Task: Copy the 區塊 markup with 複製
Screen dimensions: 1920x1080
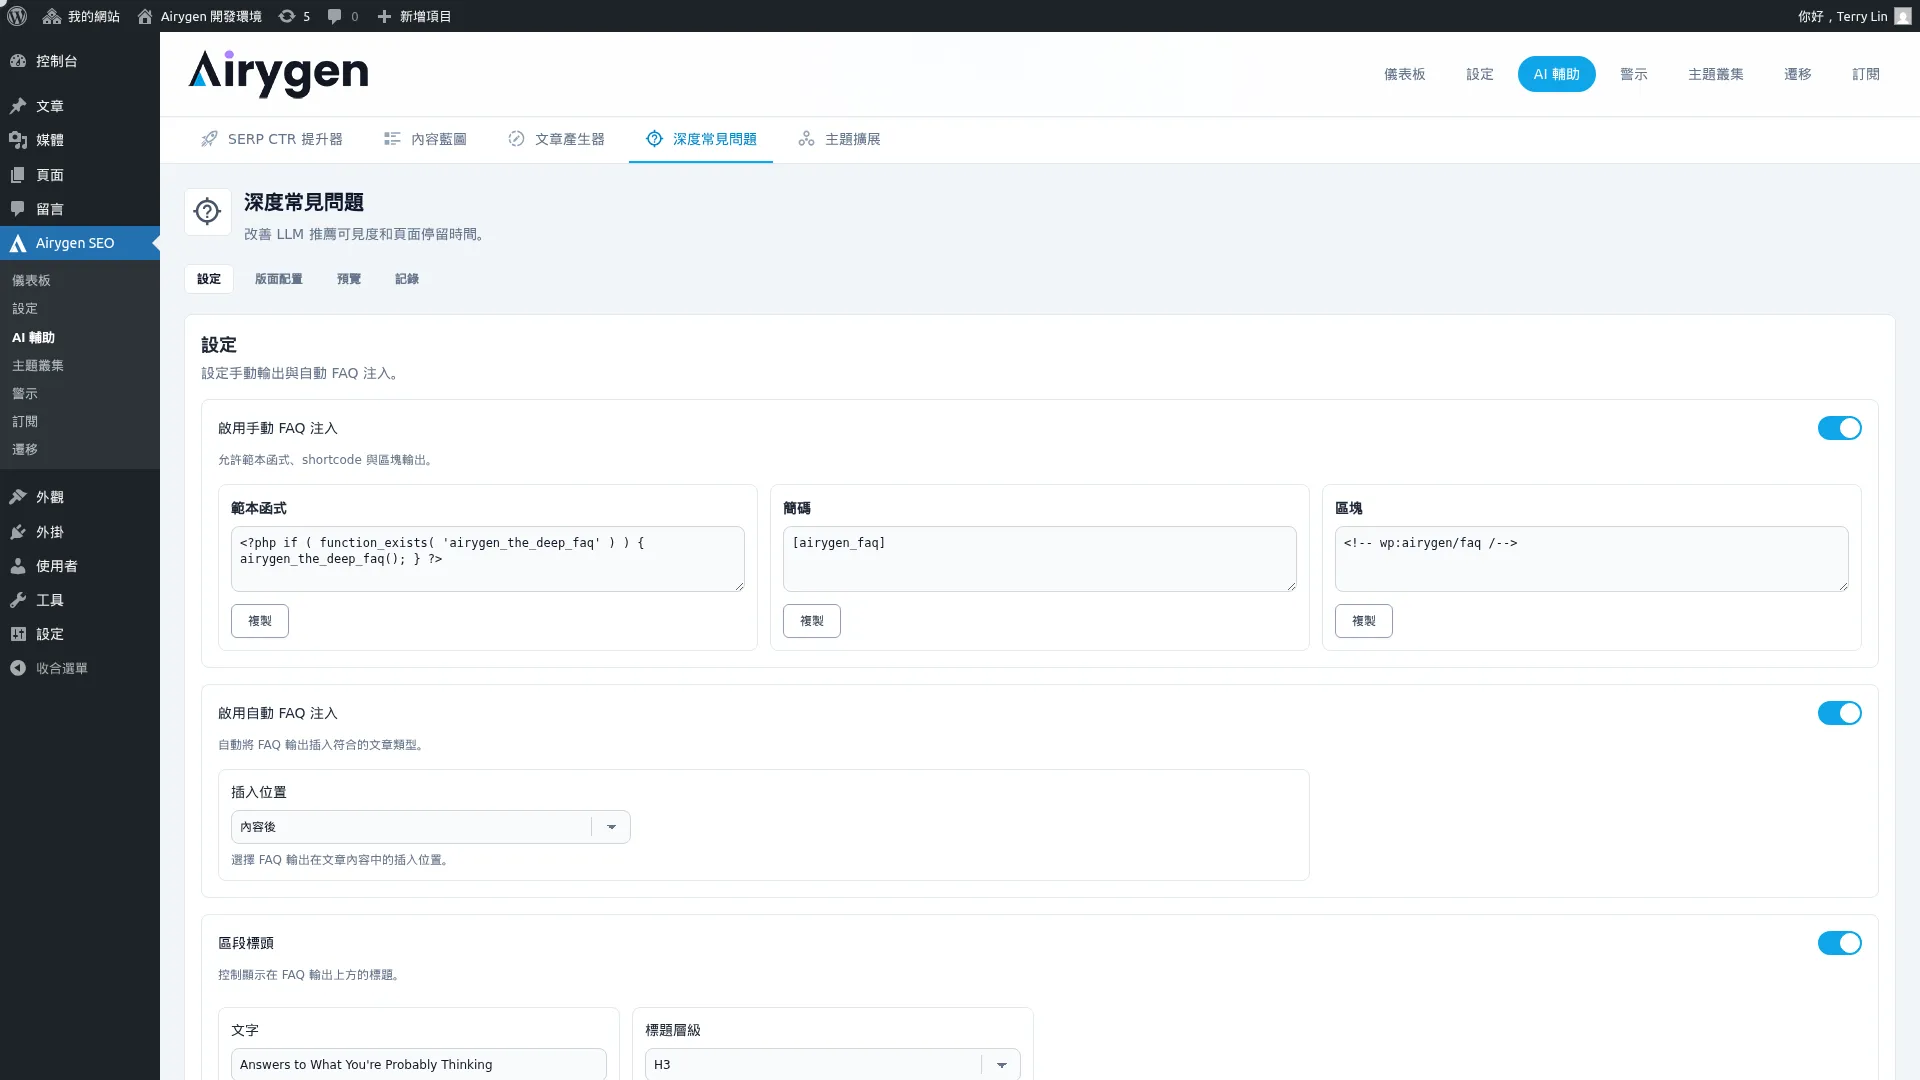Action: pyautogui.click(x=1364, y=621)
